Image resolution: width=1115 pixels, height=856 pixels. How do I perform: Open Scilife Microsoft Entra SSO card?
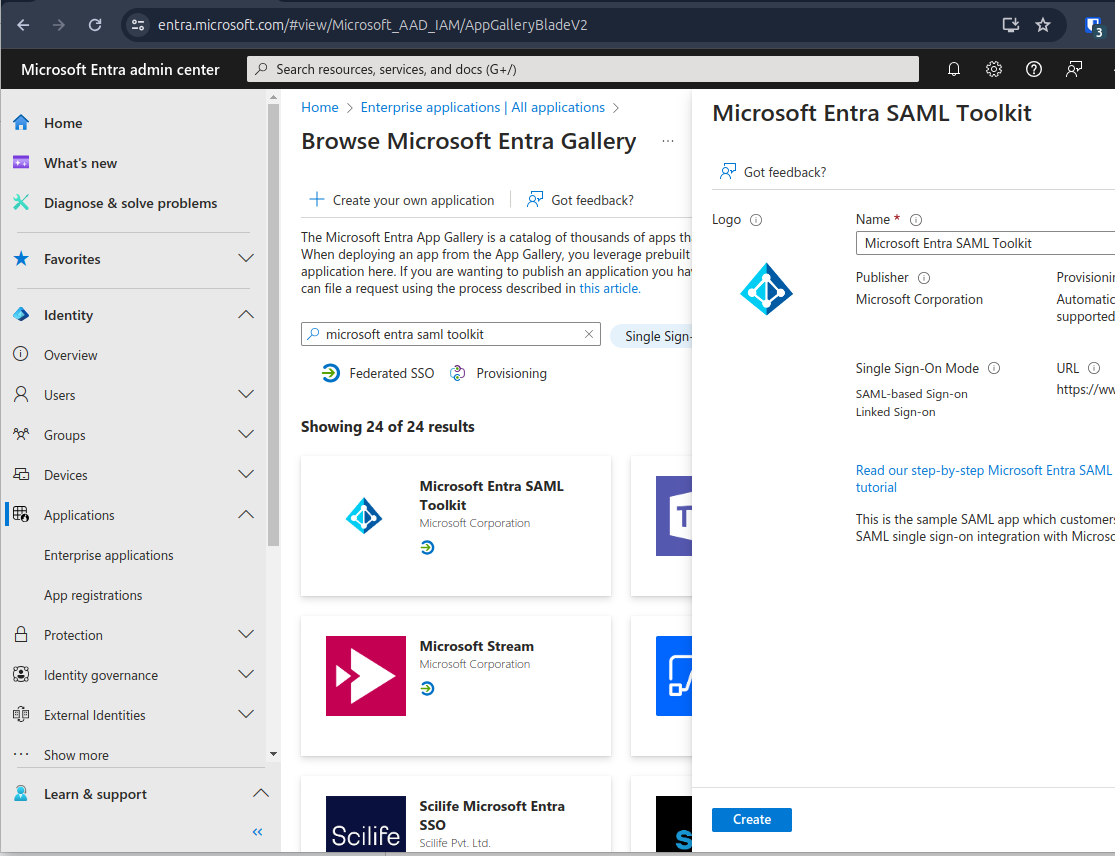point(456,815)
